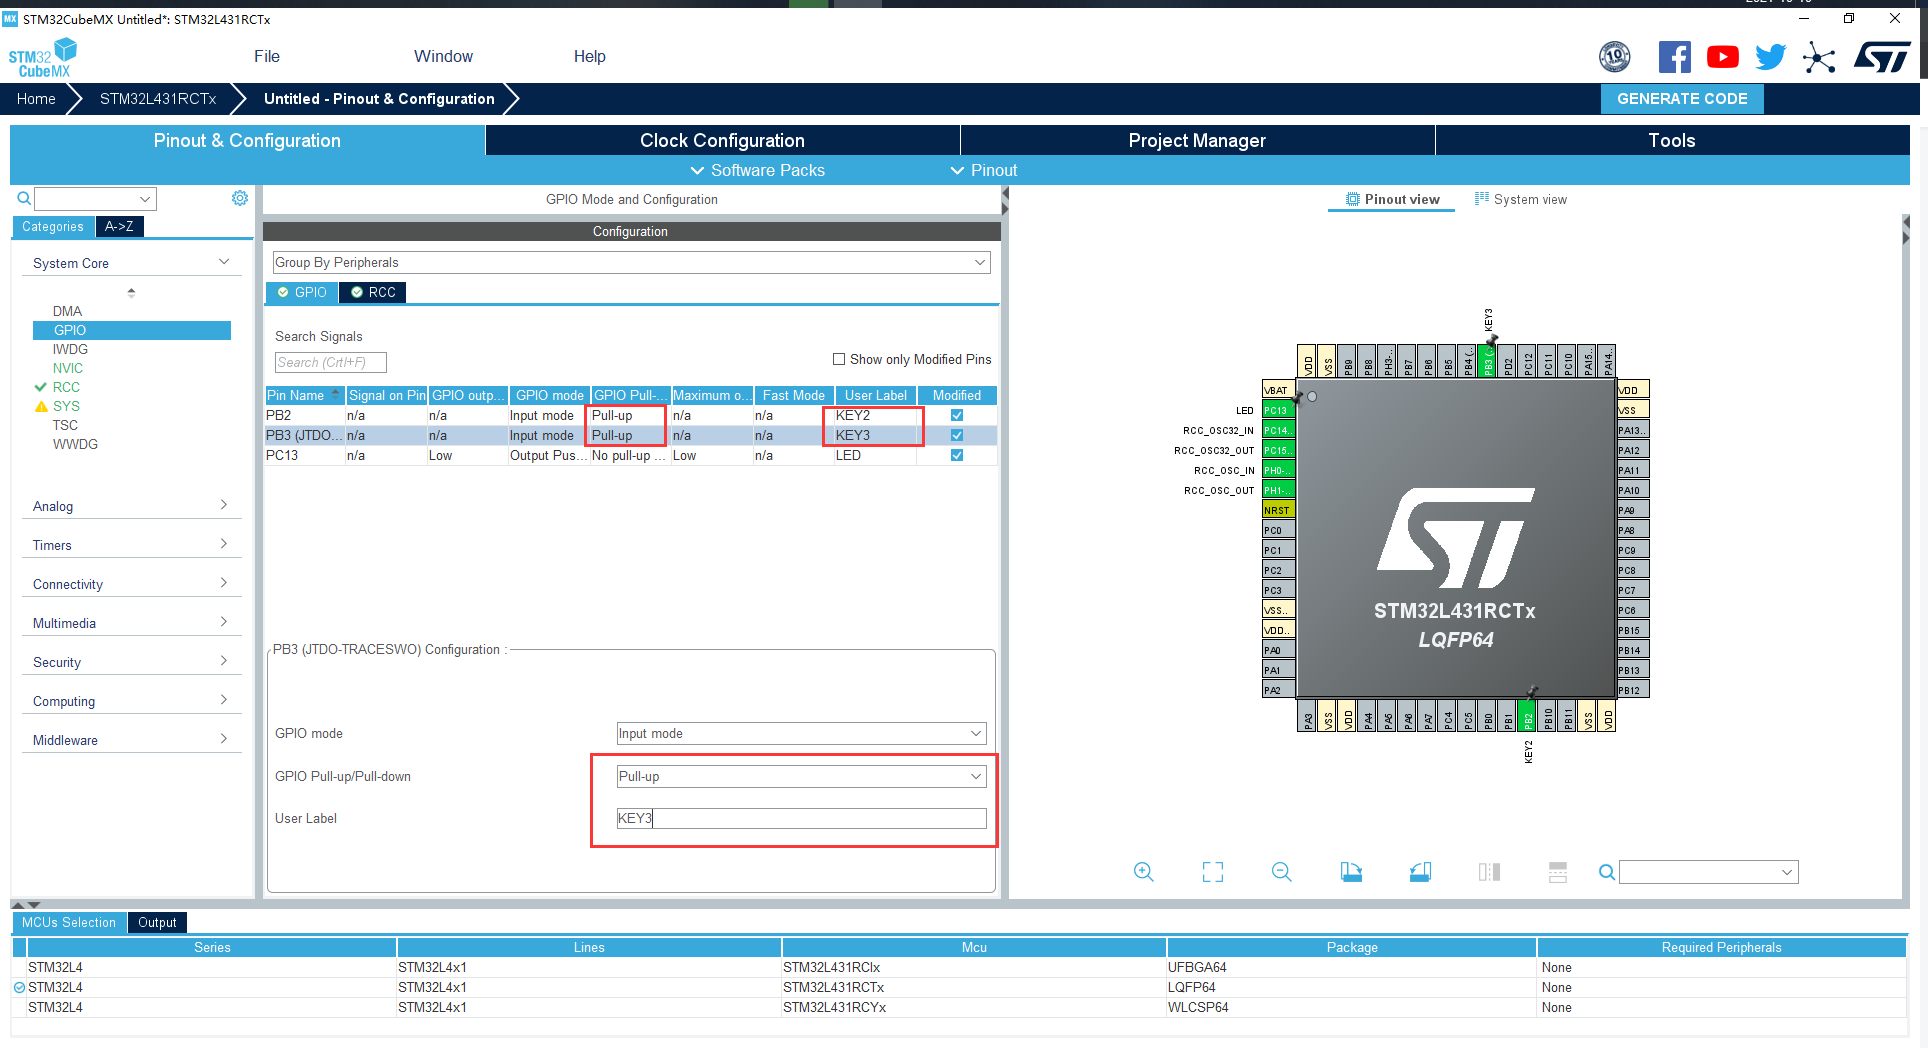Rotate the chip view counter-clockwise
Viewport: 1928px width, 1048px height.
point(1420,872)
